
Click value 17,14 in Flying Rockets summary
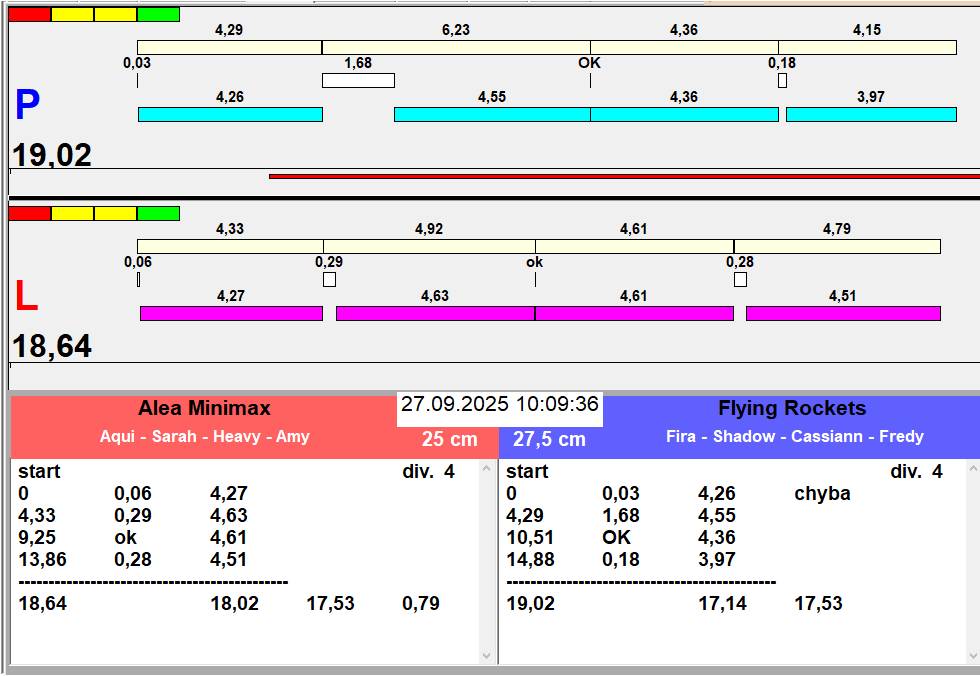(722, 604)
